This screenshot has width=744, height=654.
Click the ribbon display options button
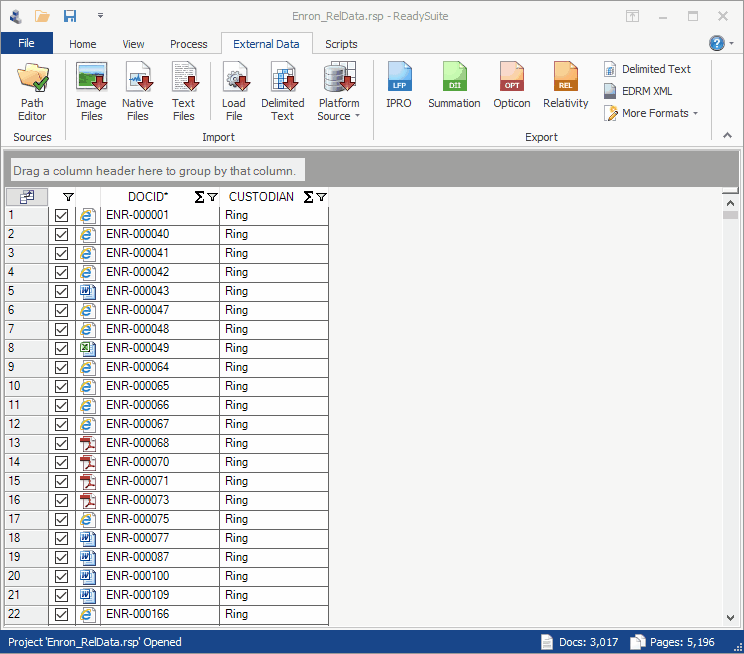point(632,17)
